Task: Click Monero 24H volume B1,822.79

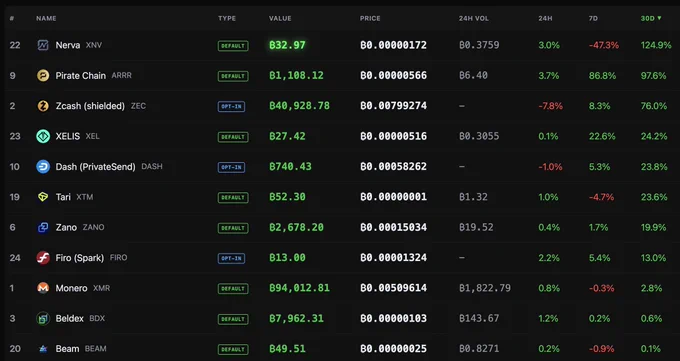Action: click(485, 288)
